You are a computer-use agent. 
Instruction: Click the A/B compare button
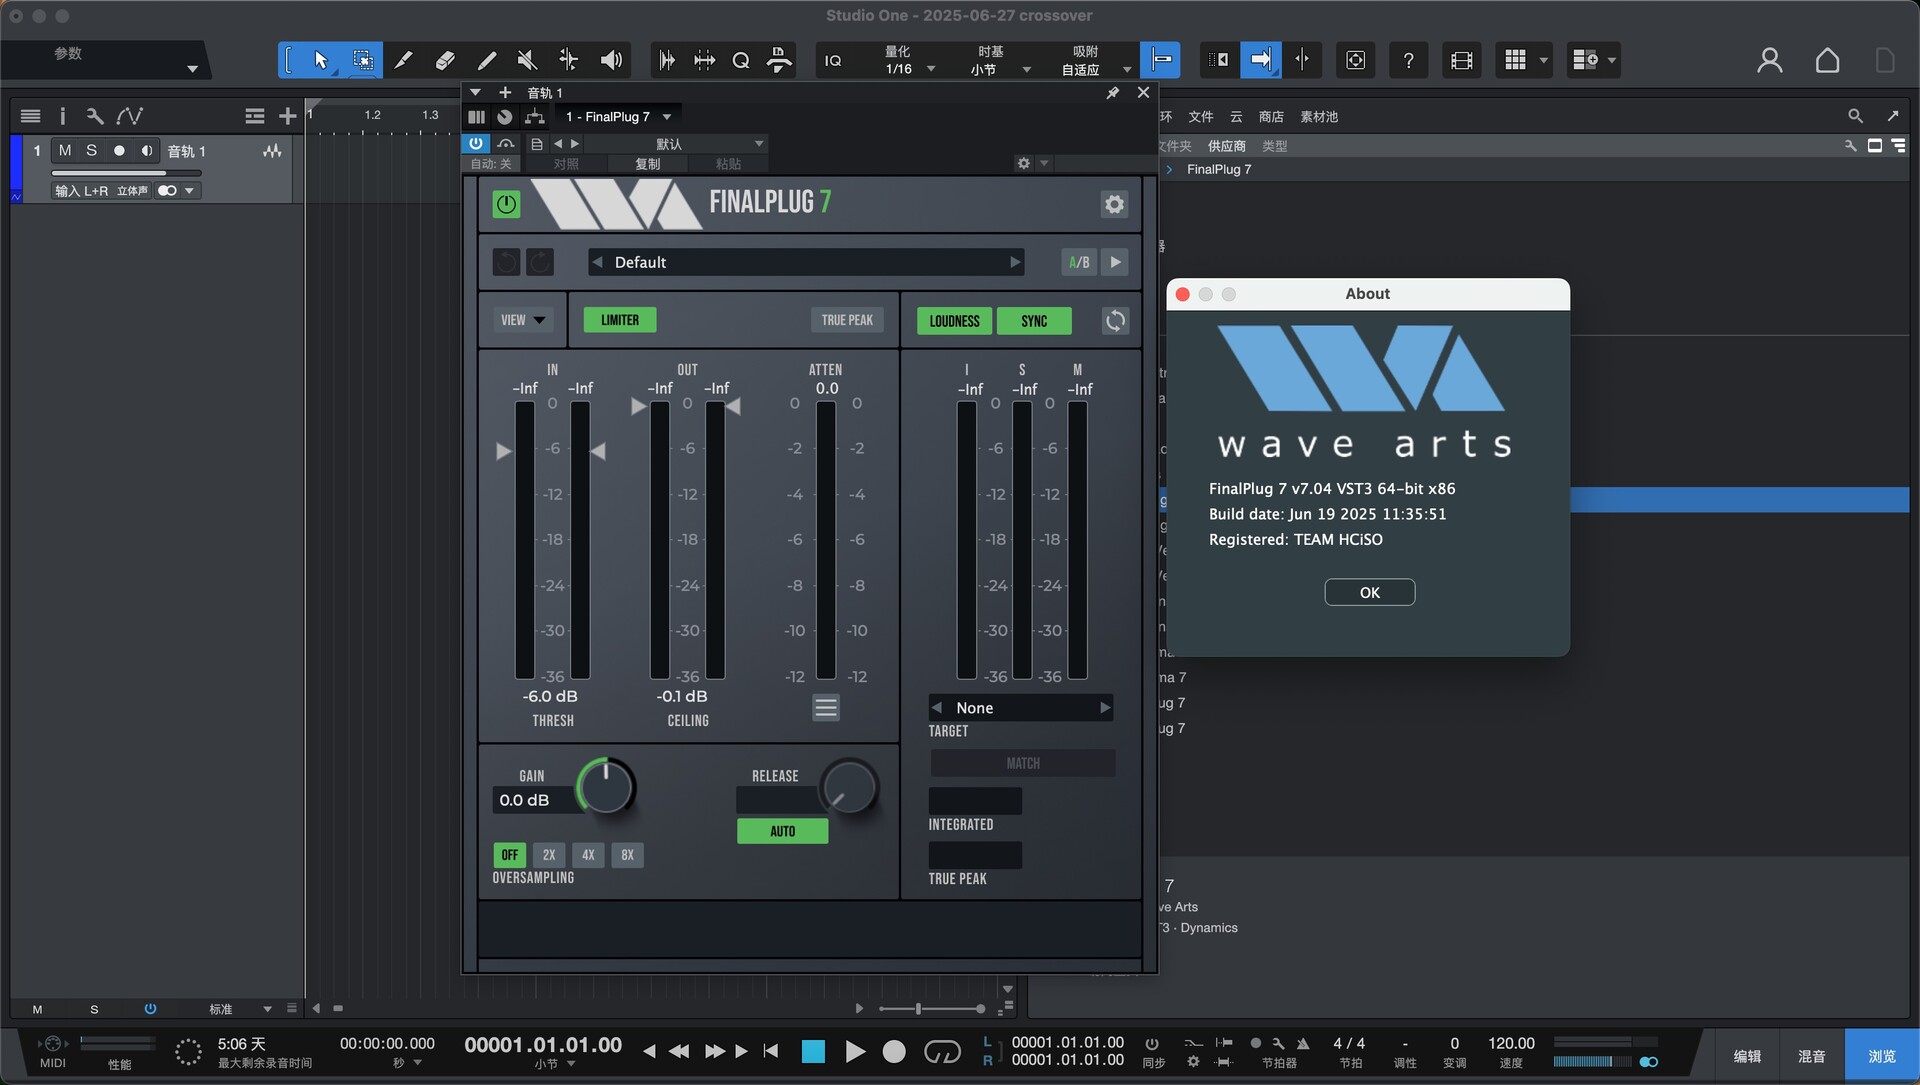click(1079, 262)
